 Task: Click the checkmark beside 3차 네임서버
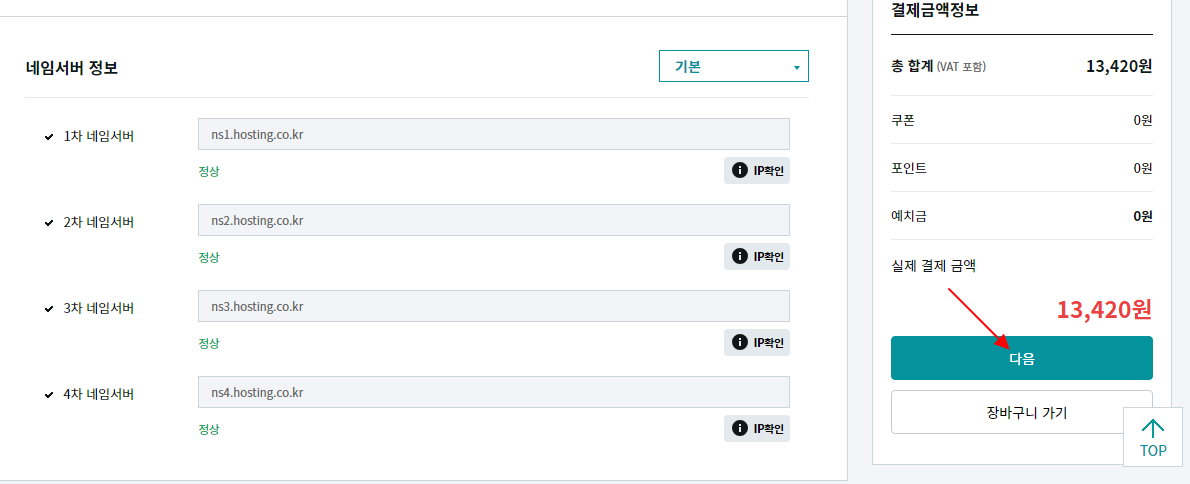click(49, 309)
